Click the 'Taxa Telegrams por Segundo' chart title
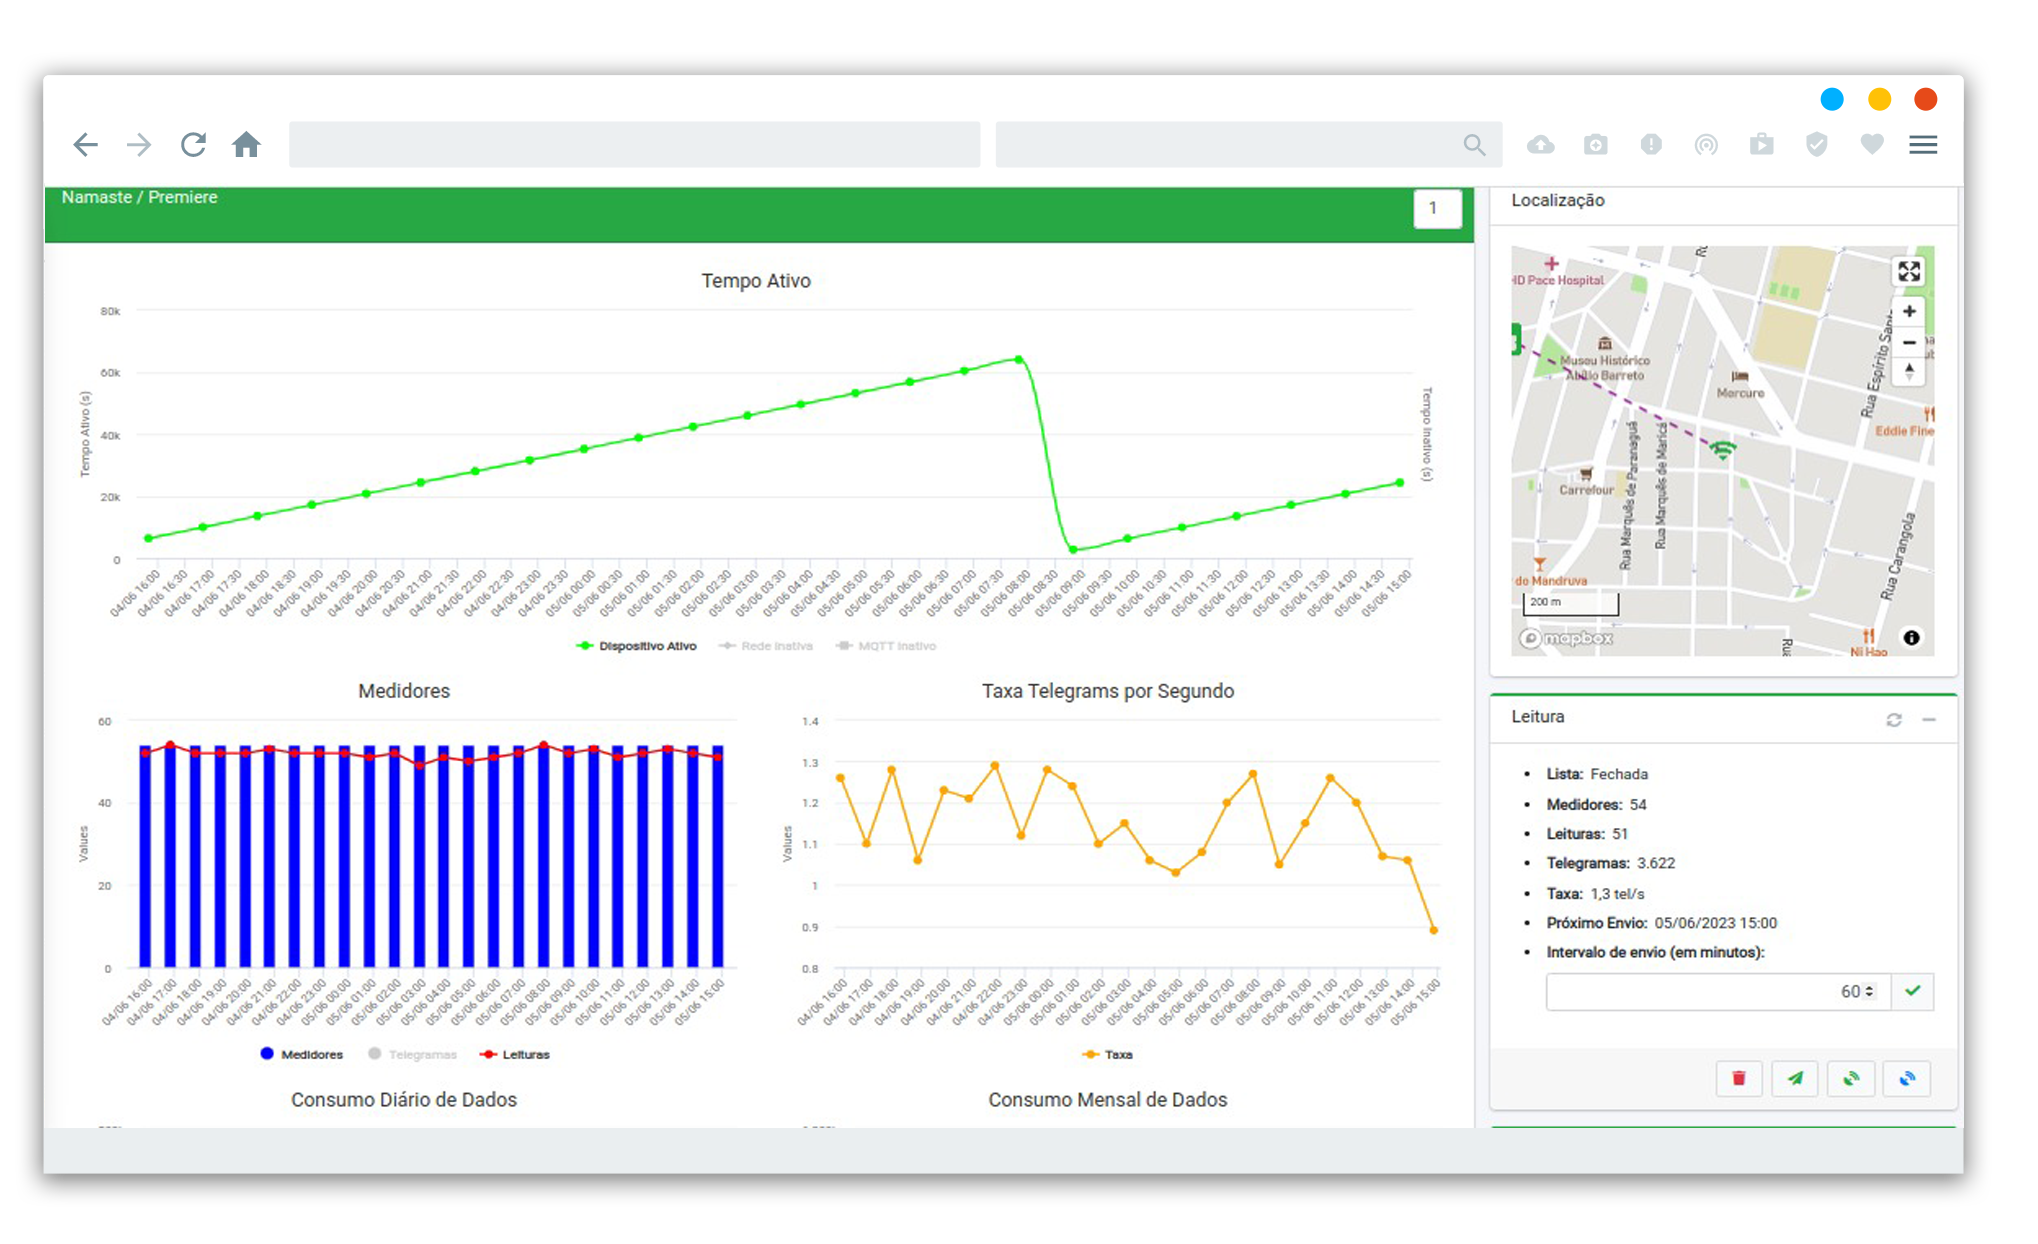This screenshot has width=2038, height=1244. tap(1107, 691)
